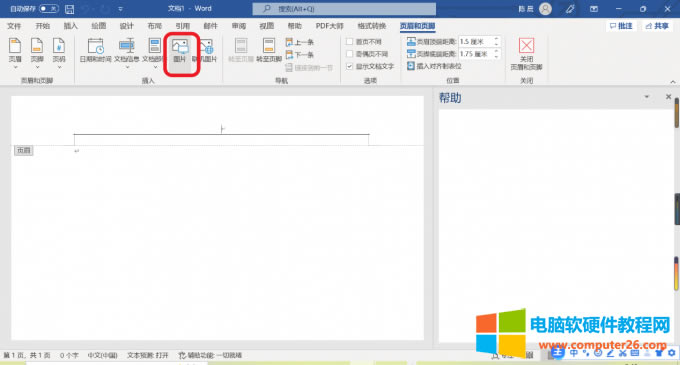Screen dimensions: 680x365
Task: Click the Share (共享) button
Action: point(657,26)
